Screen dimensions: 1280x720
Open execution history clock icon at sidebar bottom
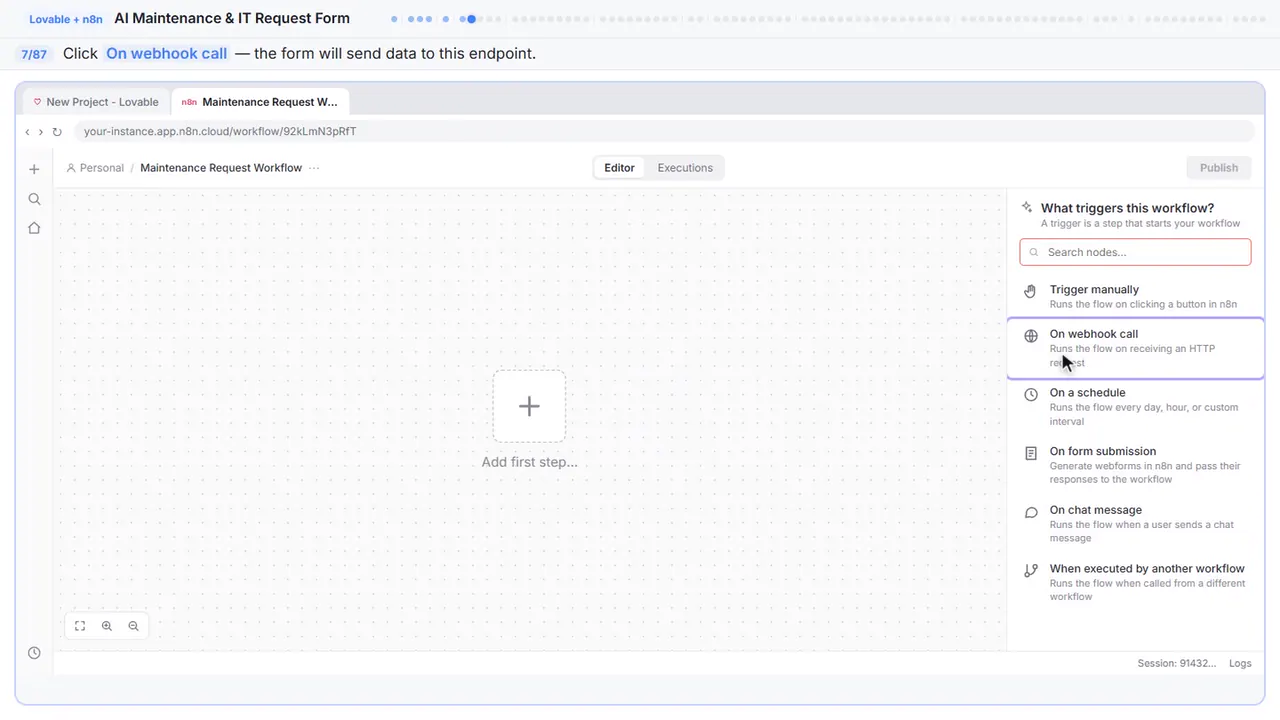tap(34, 653)
